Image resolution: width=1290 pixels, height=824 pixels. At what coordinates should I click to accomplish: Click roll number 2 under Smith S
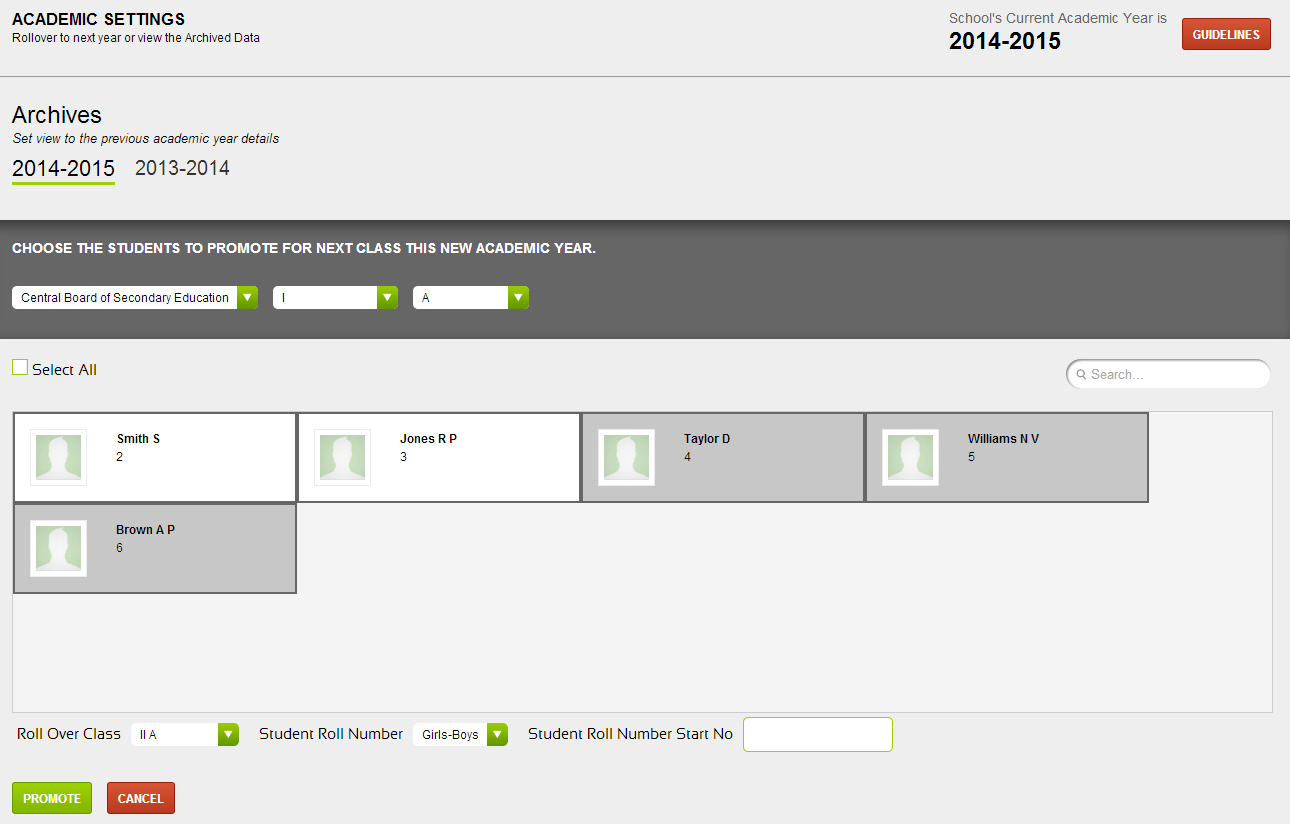(x=120, y=457)
